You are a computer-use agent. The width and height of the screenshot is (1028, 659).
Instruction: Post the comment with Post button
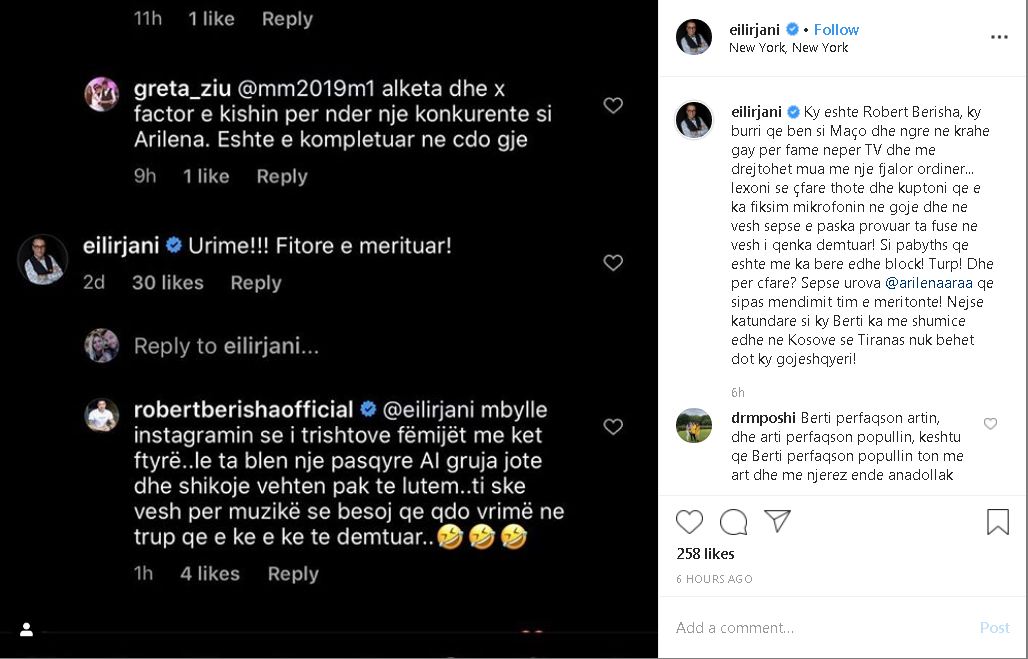coord(994,628)
